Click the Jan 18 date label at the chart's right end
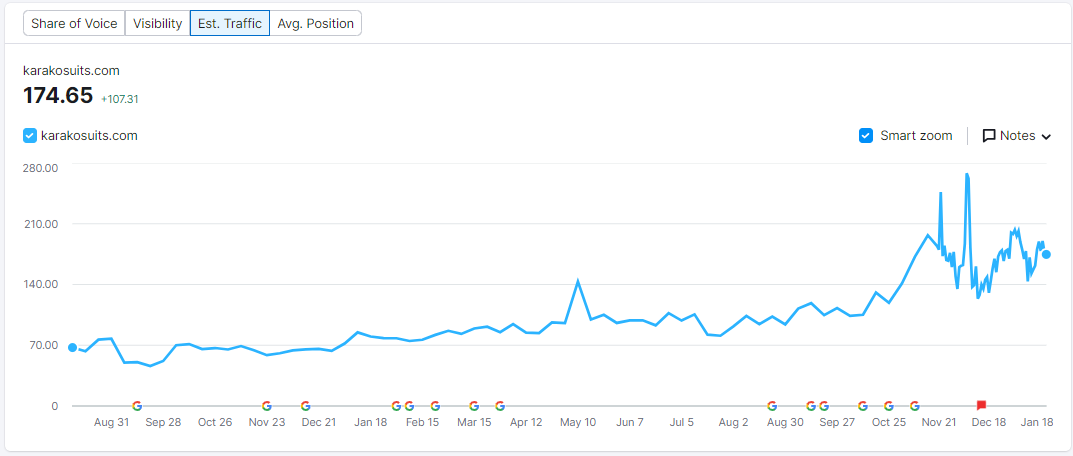1073x456 pixels. coord(1038,422)
